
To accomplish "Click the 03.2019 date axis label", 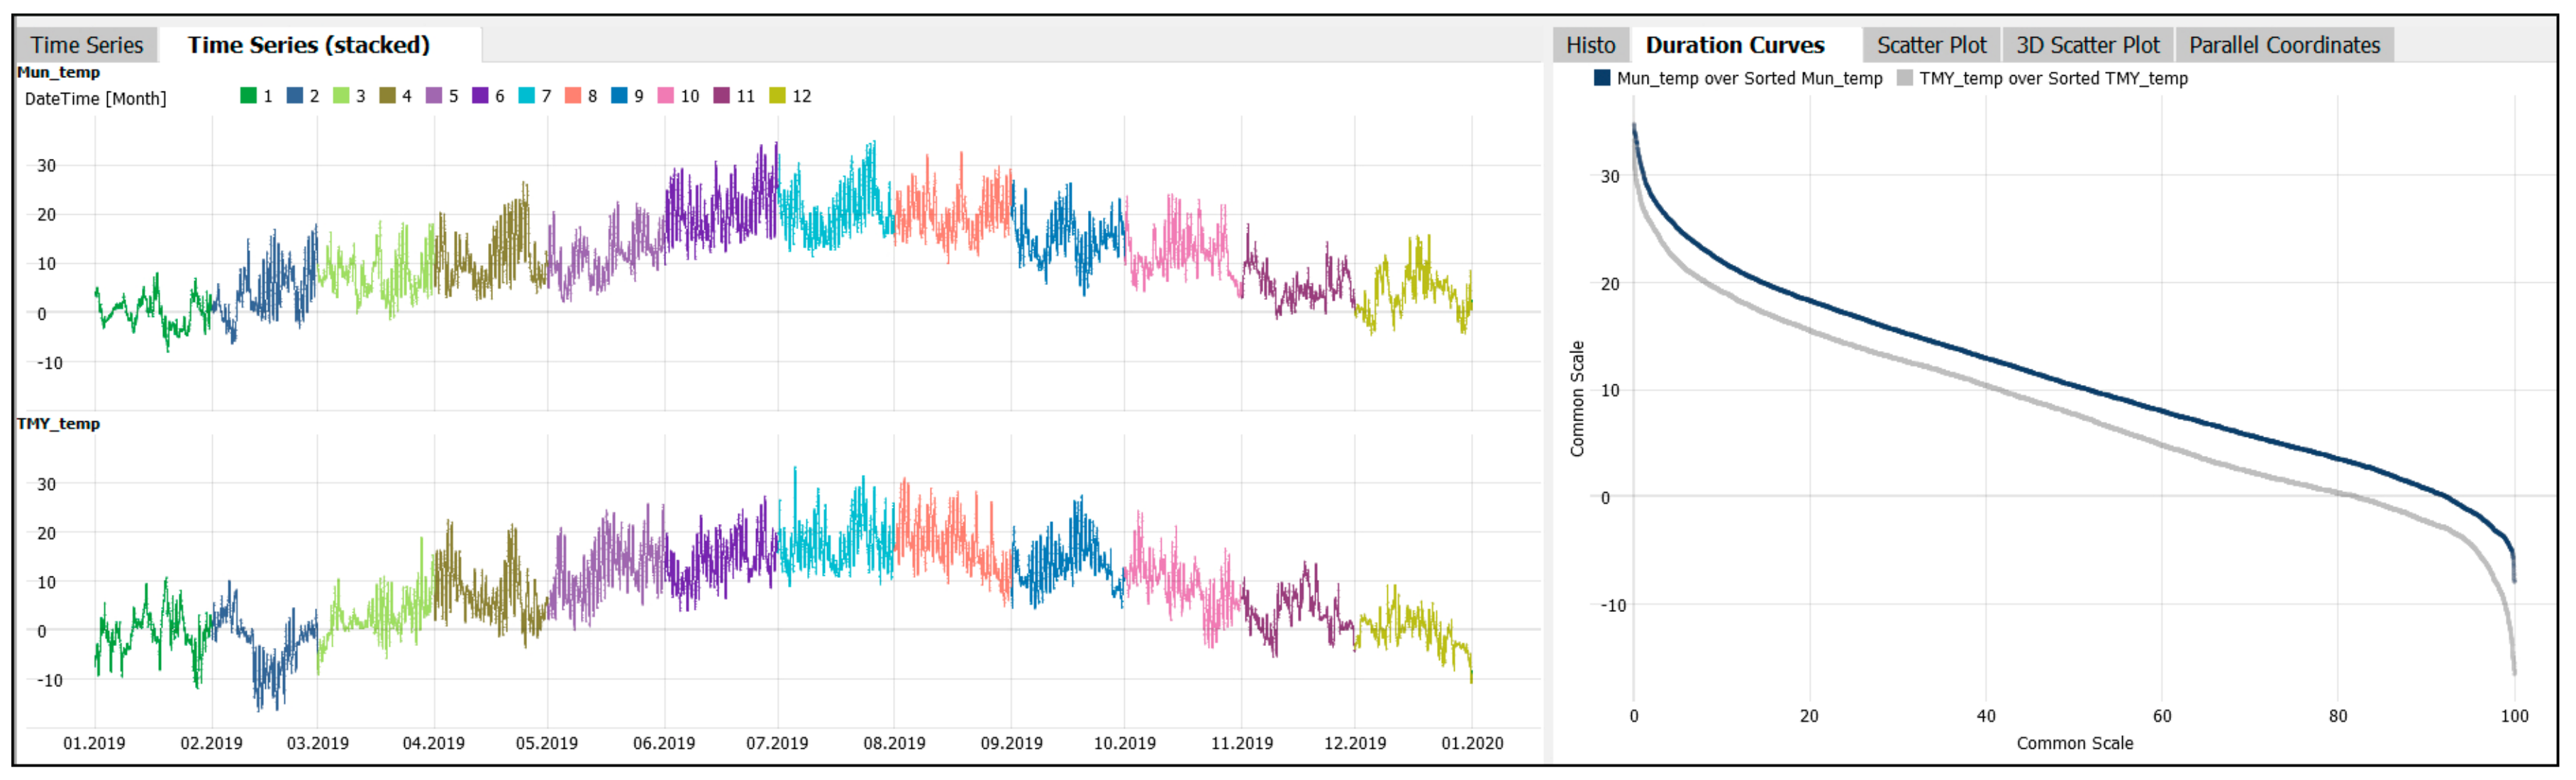I will click(317, 744).
